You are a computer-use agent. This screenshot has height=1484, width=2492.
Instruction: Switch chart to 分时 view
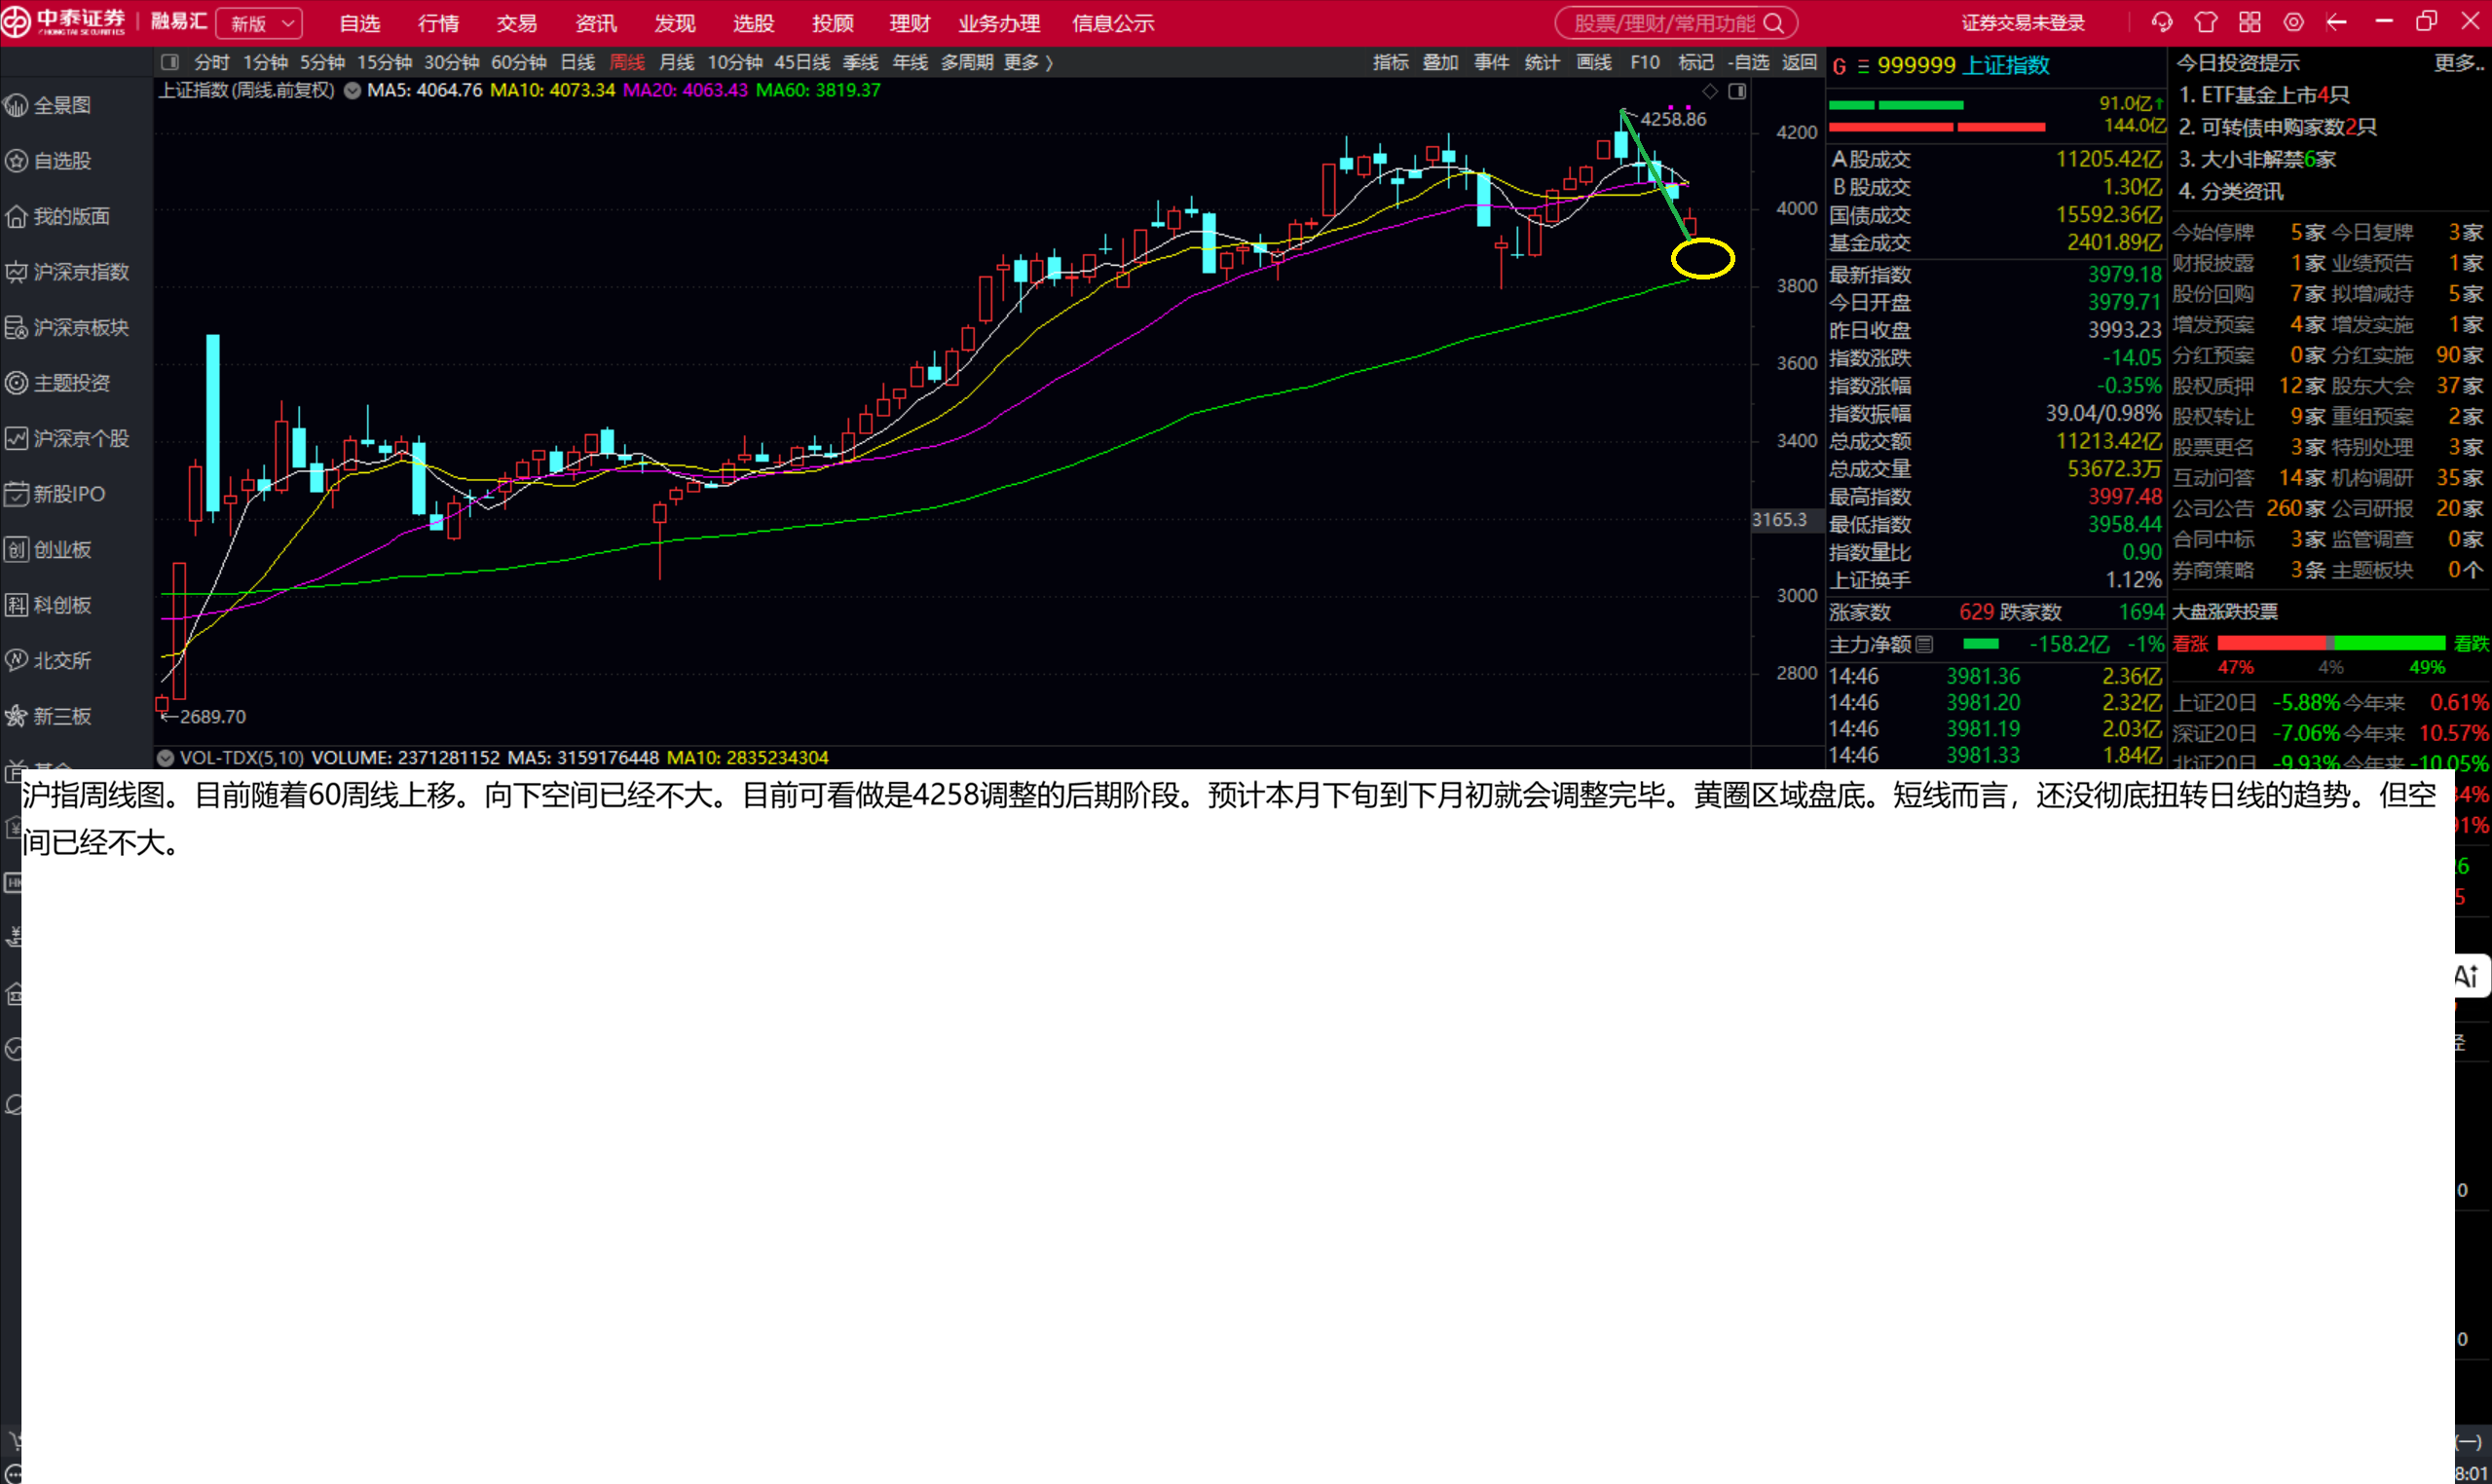[x=211, y=62]
